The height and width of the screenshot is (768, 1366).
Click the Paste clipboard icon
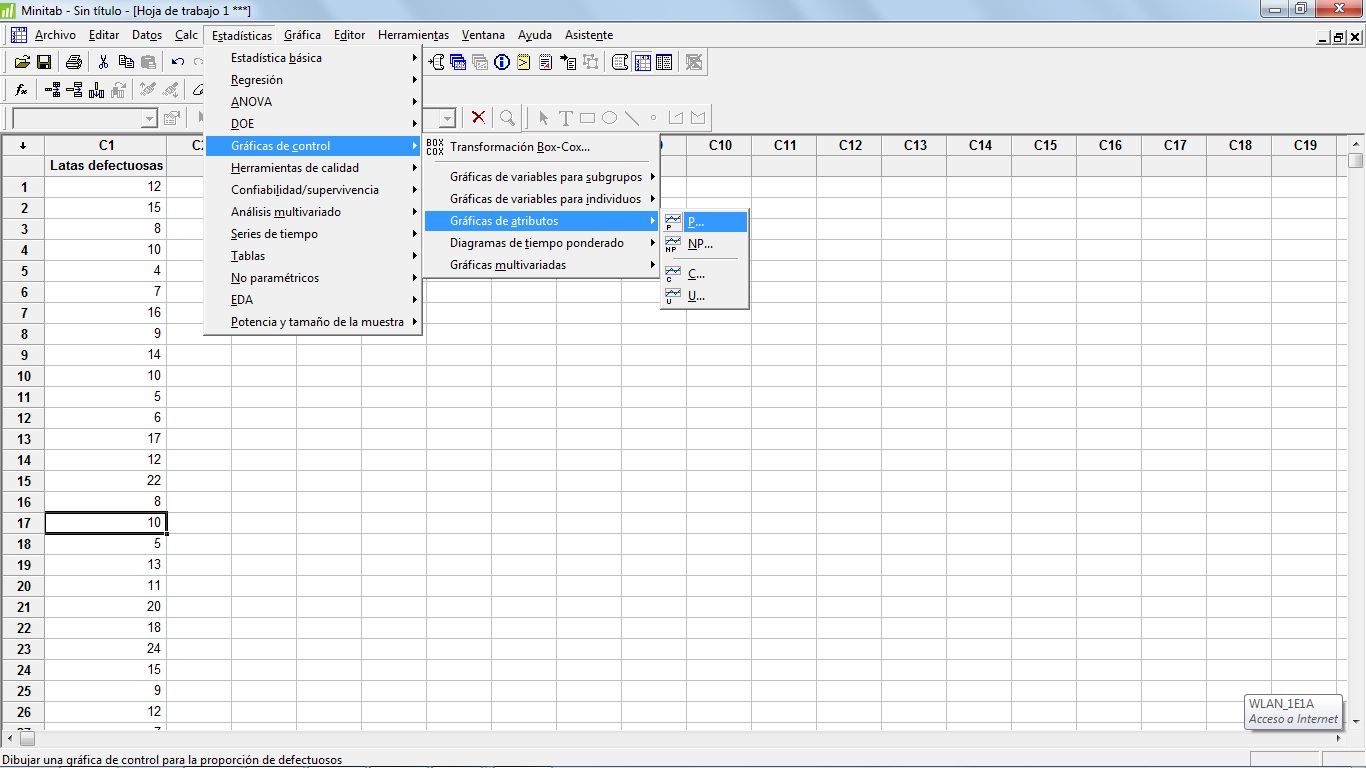click(147, 62)
